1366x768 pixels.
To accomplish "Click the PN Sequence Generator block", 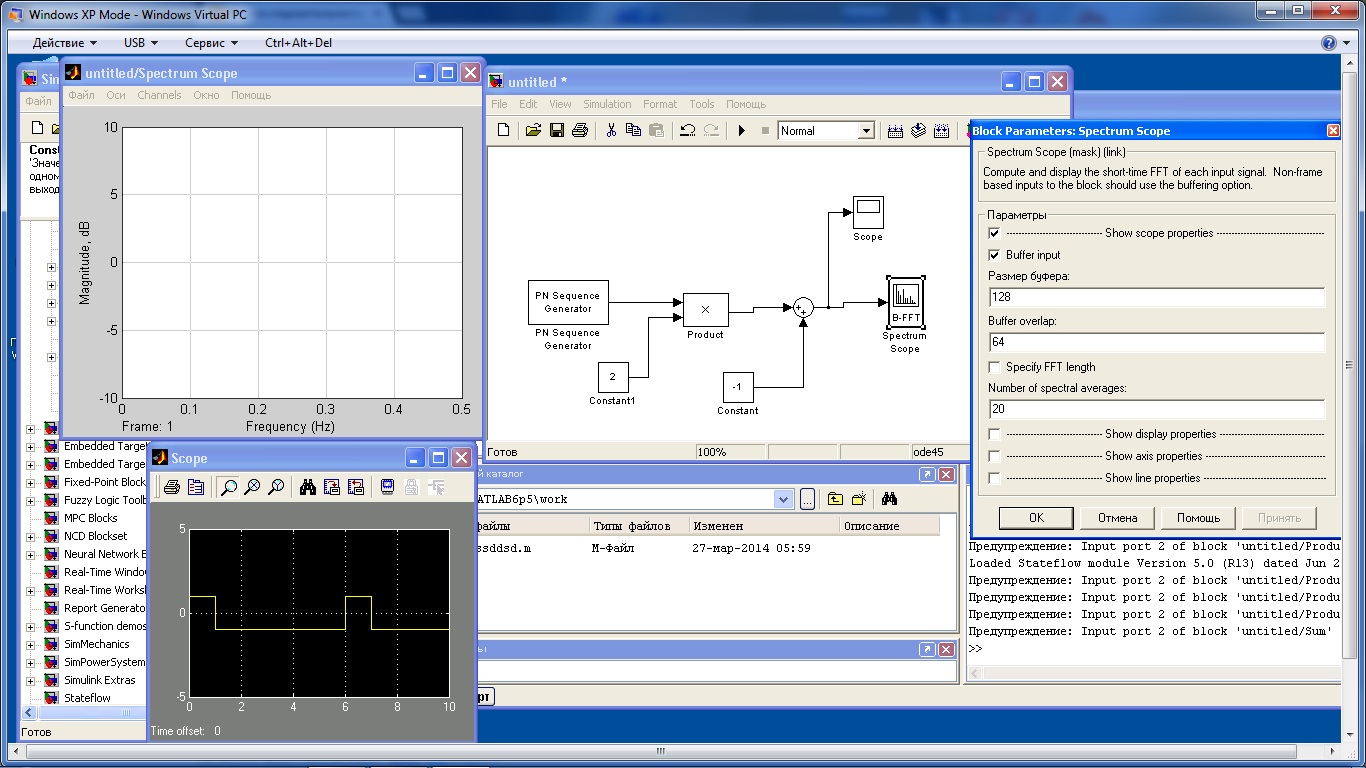I will tap(568, 302).
